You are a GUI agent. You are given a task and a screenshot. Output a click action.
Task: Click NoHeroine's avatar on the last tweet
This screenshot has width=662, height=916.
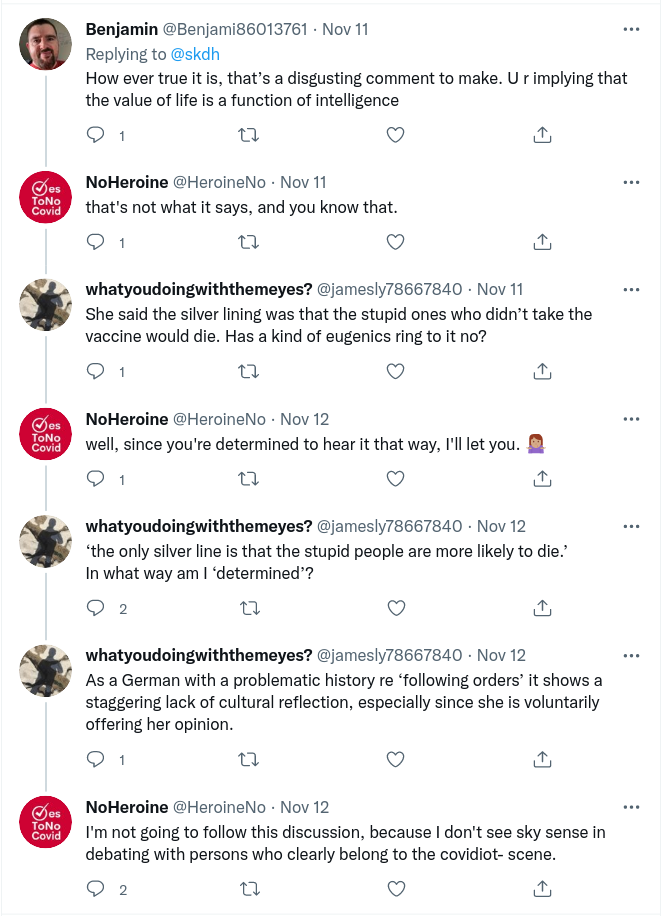[x=46, y=823]
